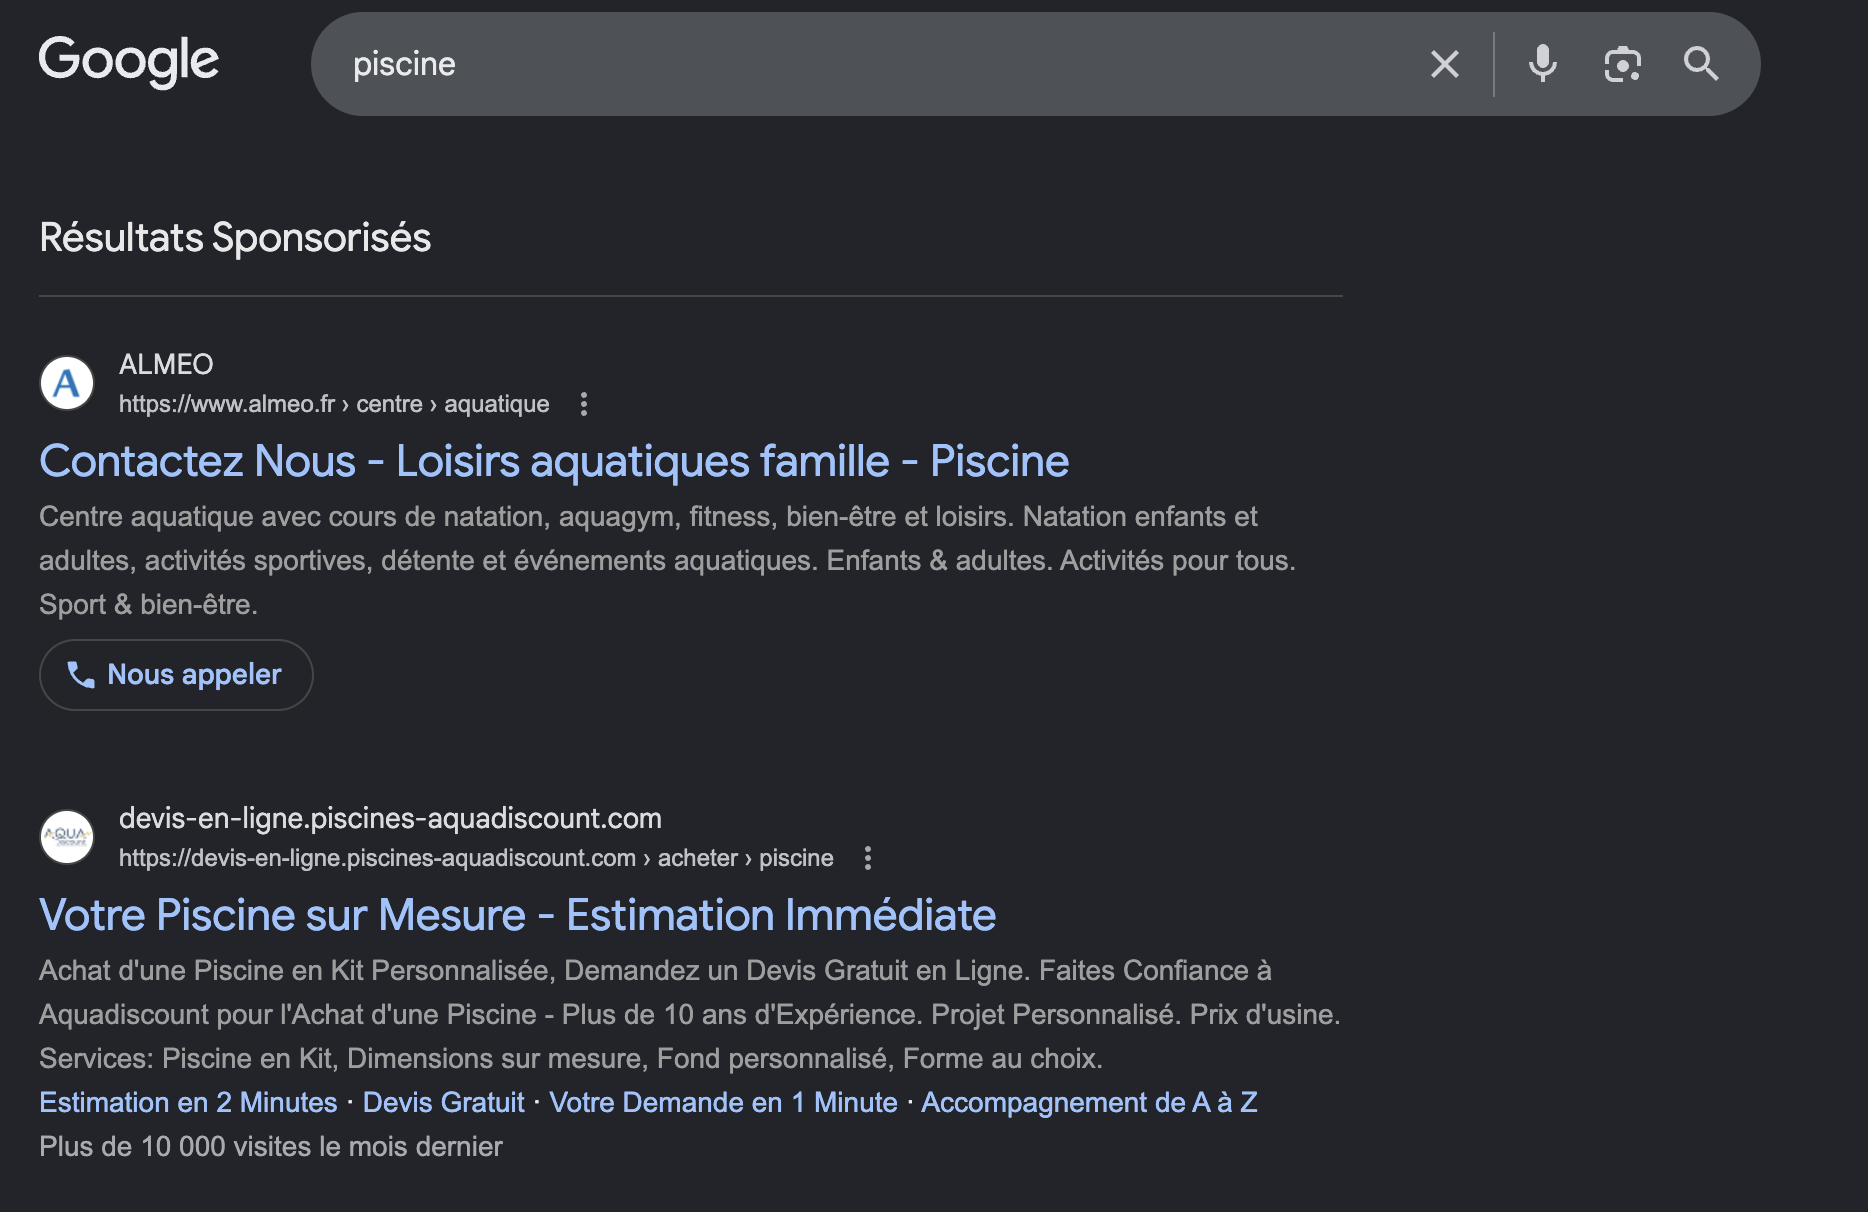This screenshot has width=1868, height=1212.
Task: Start voice search with microphone icon
Action: pyautogui.click(x=1542, y=64)
